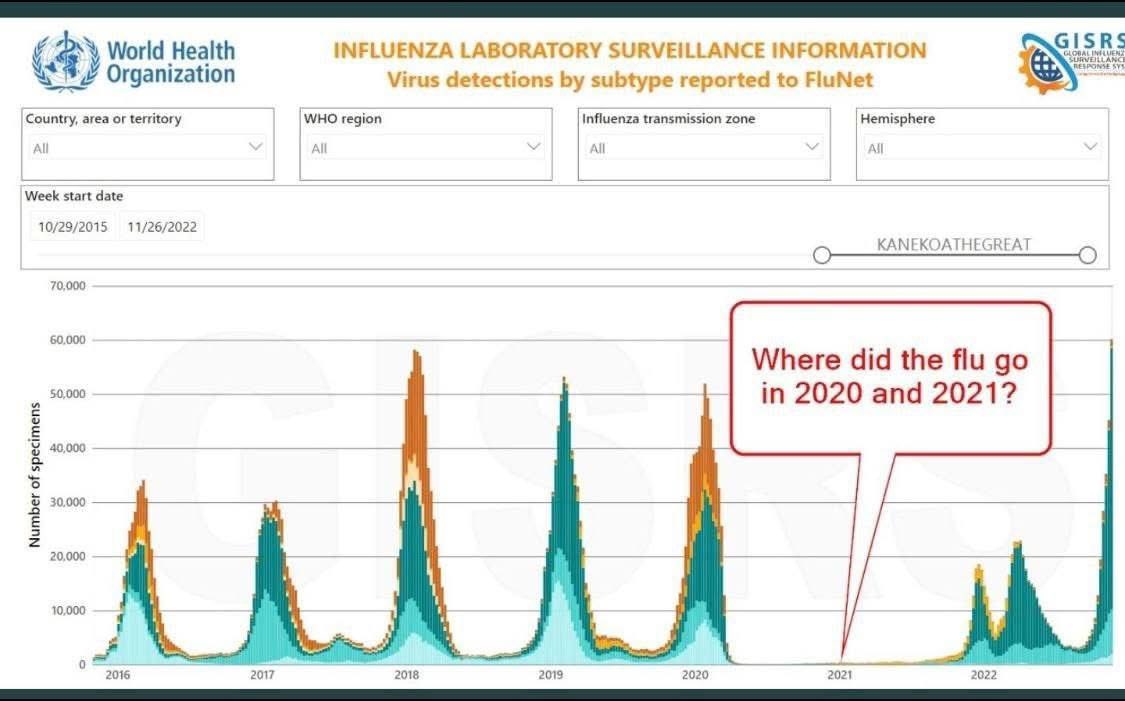Click the 2022 x-axis label
1125x701 pixels.
click(x=984, y=675)
